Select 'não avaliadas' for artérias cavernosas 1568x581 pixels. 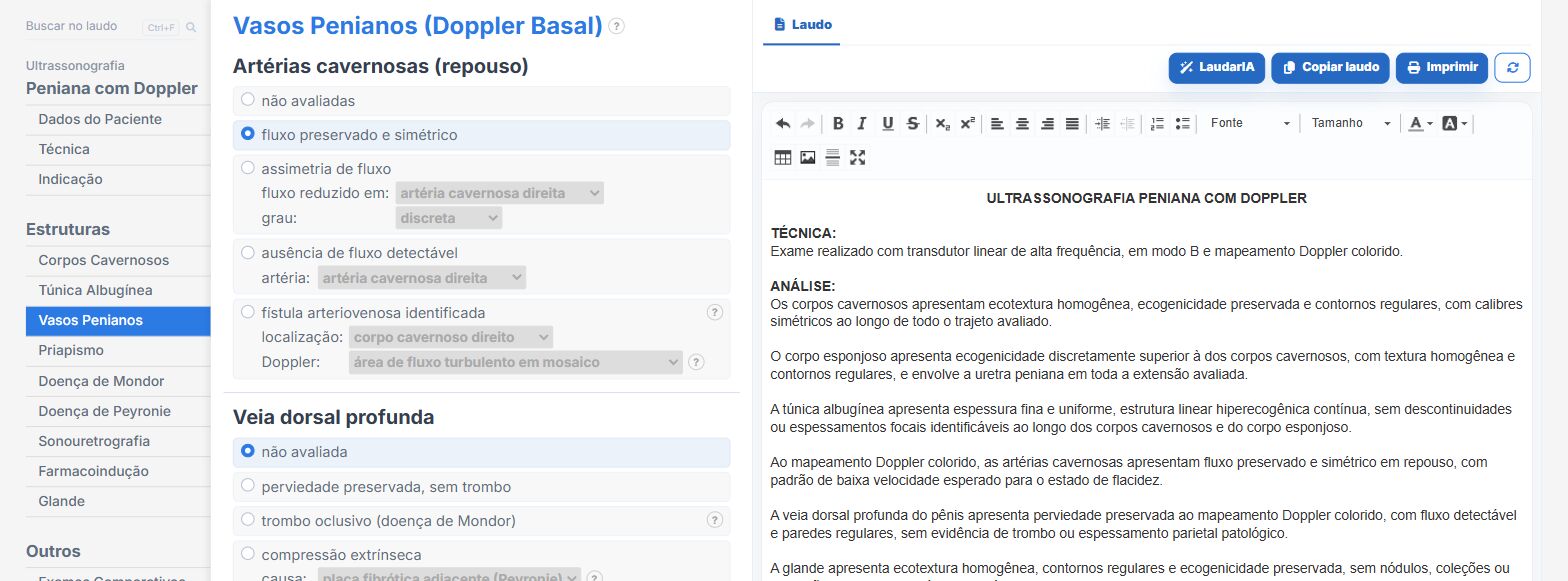point(248,101)
